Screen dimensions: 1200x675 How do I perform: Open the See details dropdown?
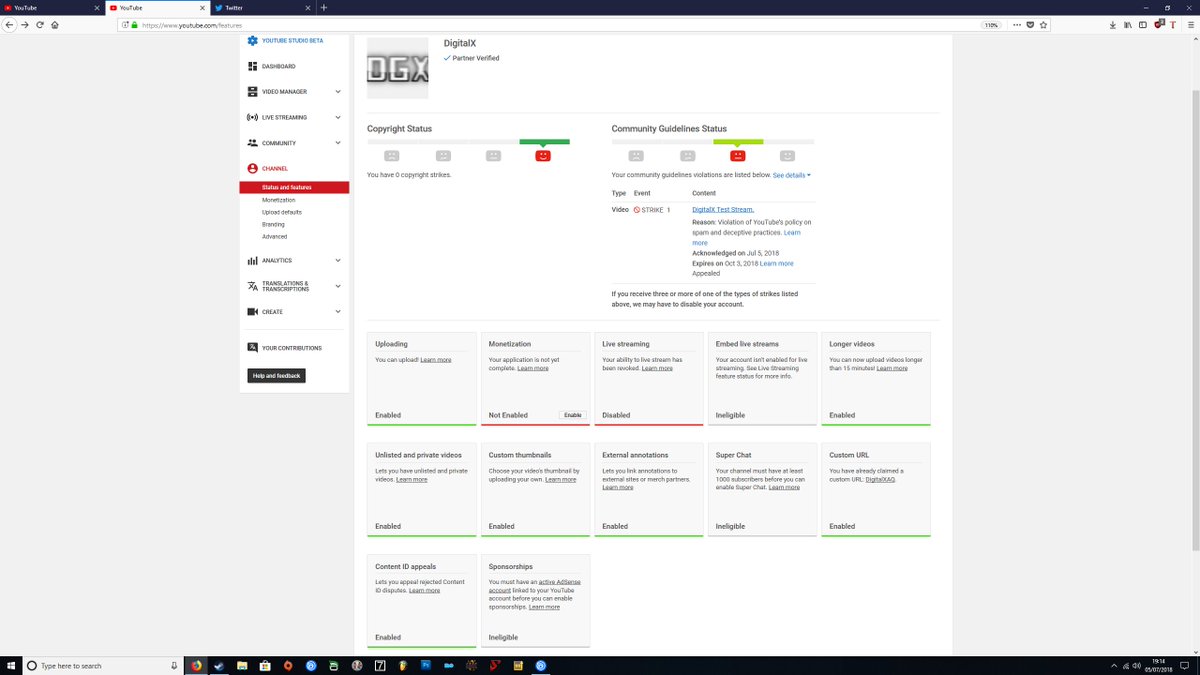point(792,175)
